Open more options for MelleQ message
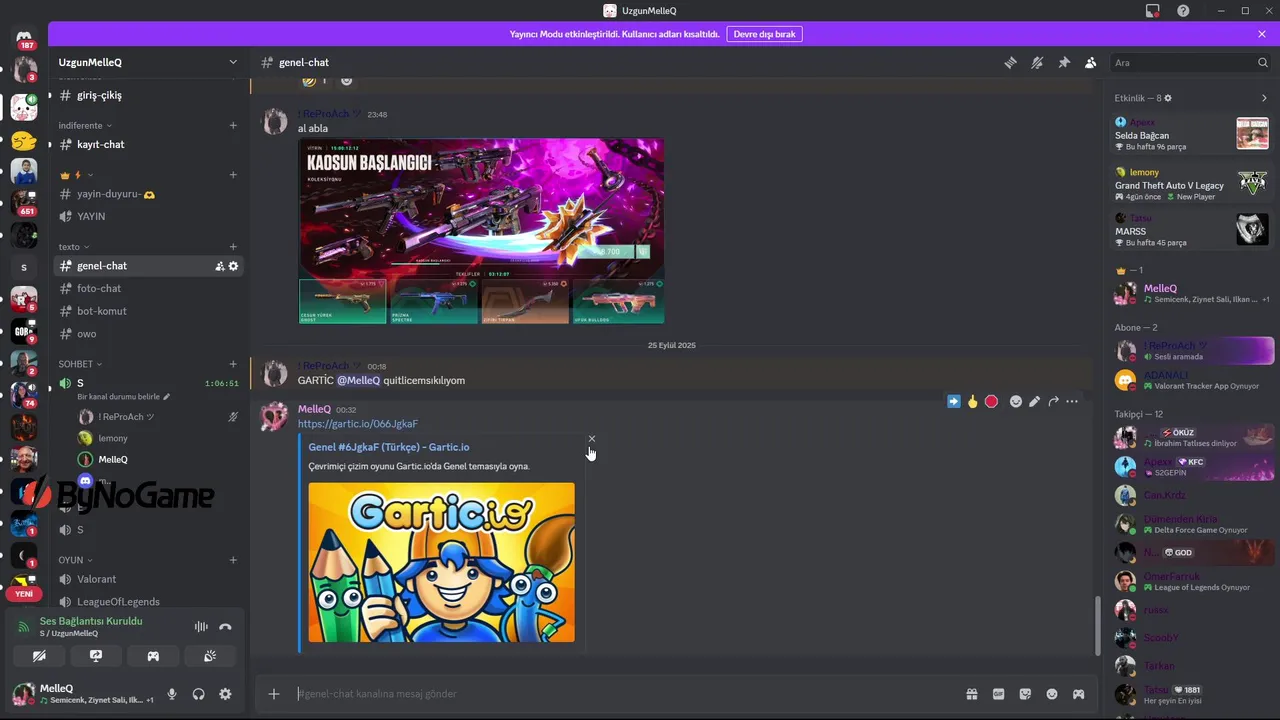This screenshot has width=1280, height=720. (x=1072, y=401)
